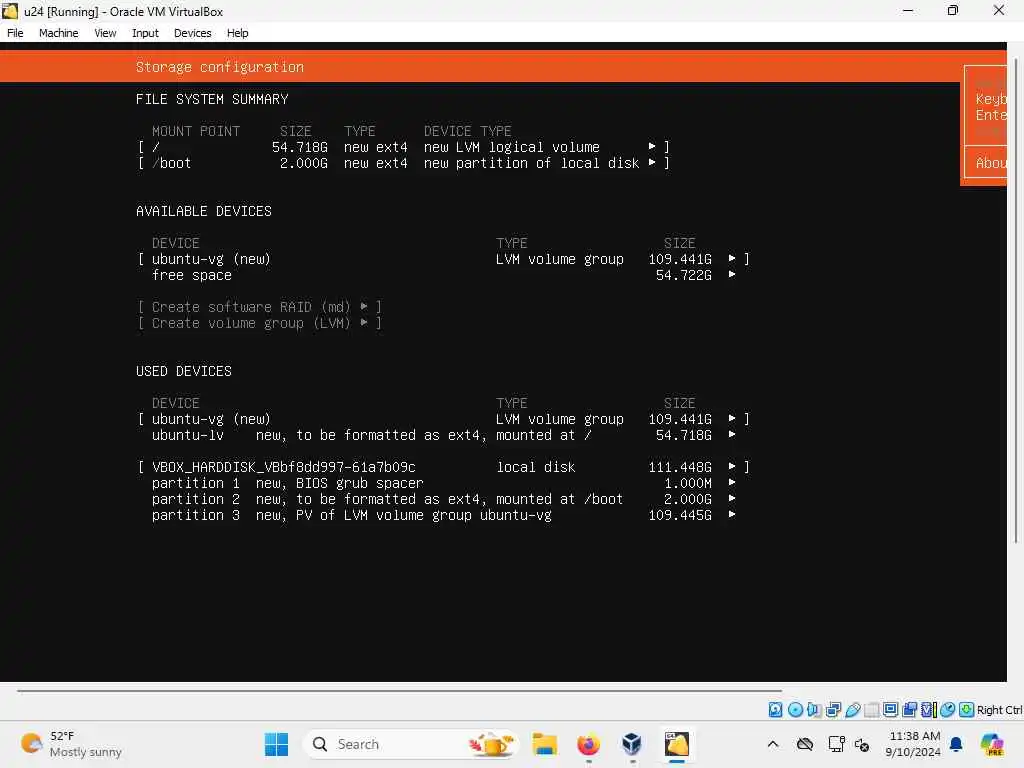Expand the partition 1 arrow
This screenshot has width=1024, height=768.
tap(732, 482)
